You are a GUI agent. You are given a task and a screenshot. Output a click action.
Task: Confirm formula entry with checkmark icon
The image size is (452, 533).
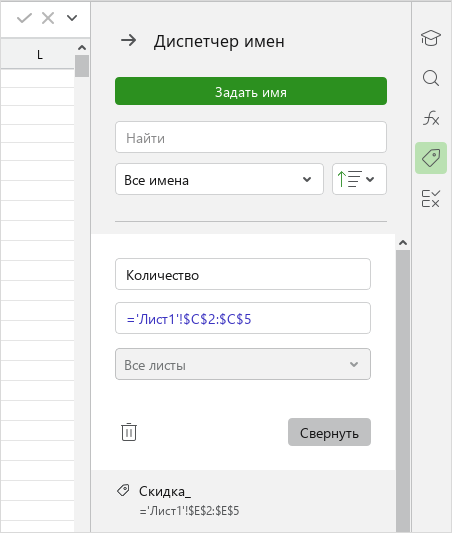point(24,18)
